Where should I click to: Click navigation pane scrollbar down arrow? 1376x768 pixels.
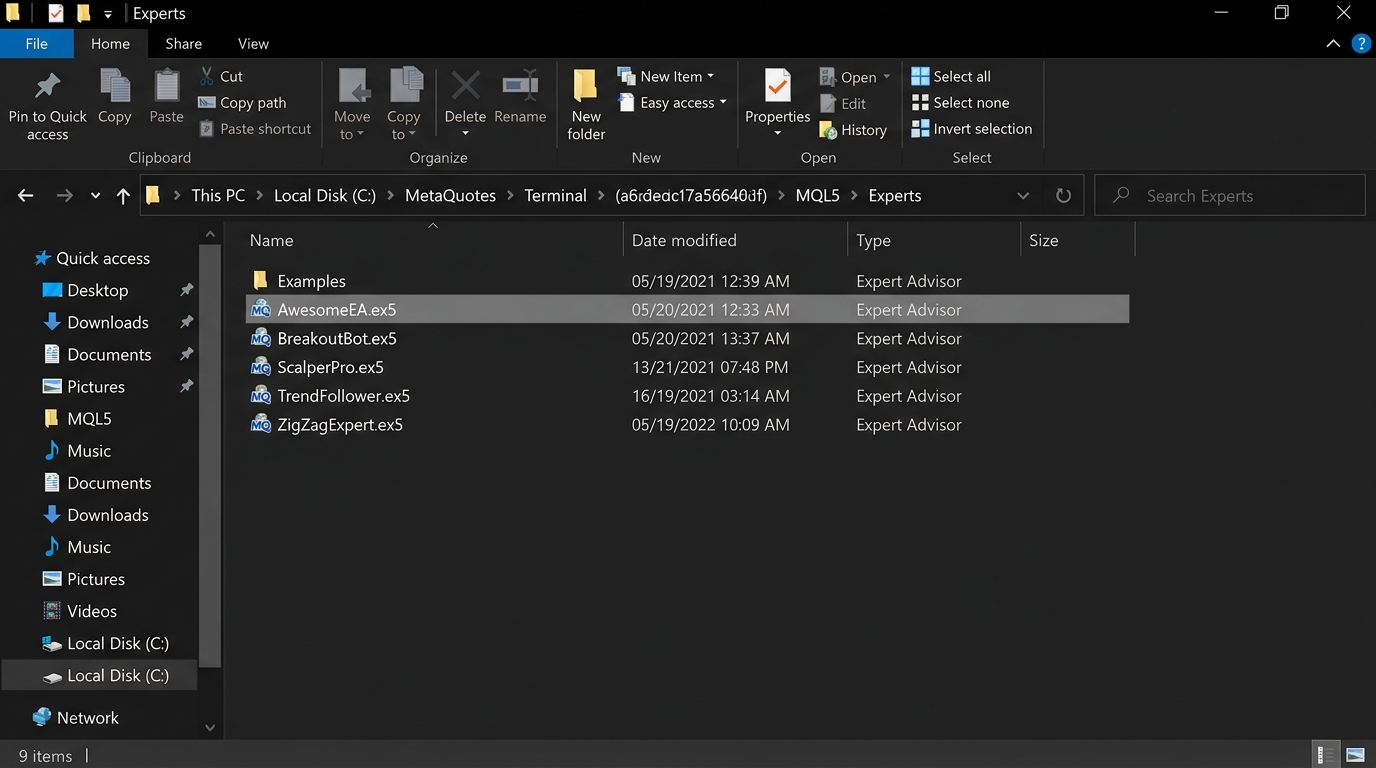click(209, 728)
